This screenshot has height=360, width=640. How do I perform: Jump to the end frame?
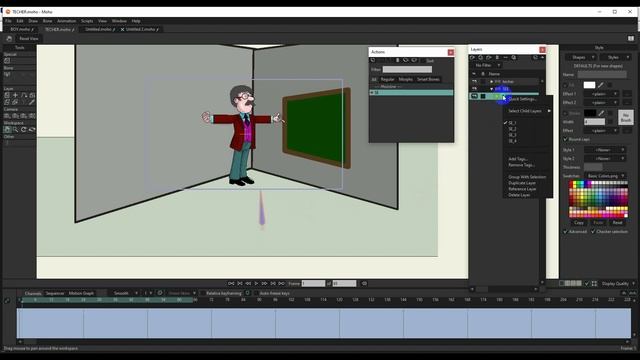tap(281, 283)
